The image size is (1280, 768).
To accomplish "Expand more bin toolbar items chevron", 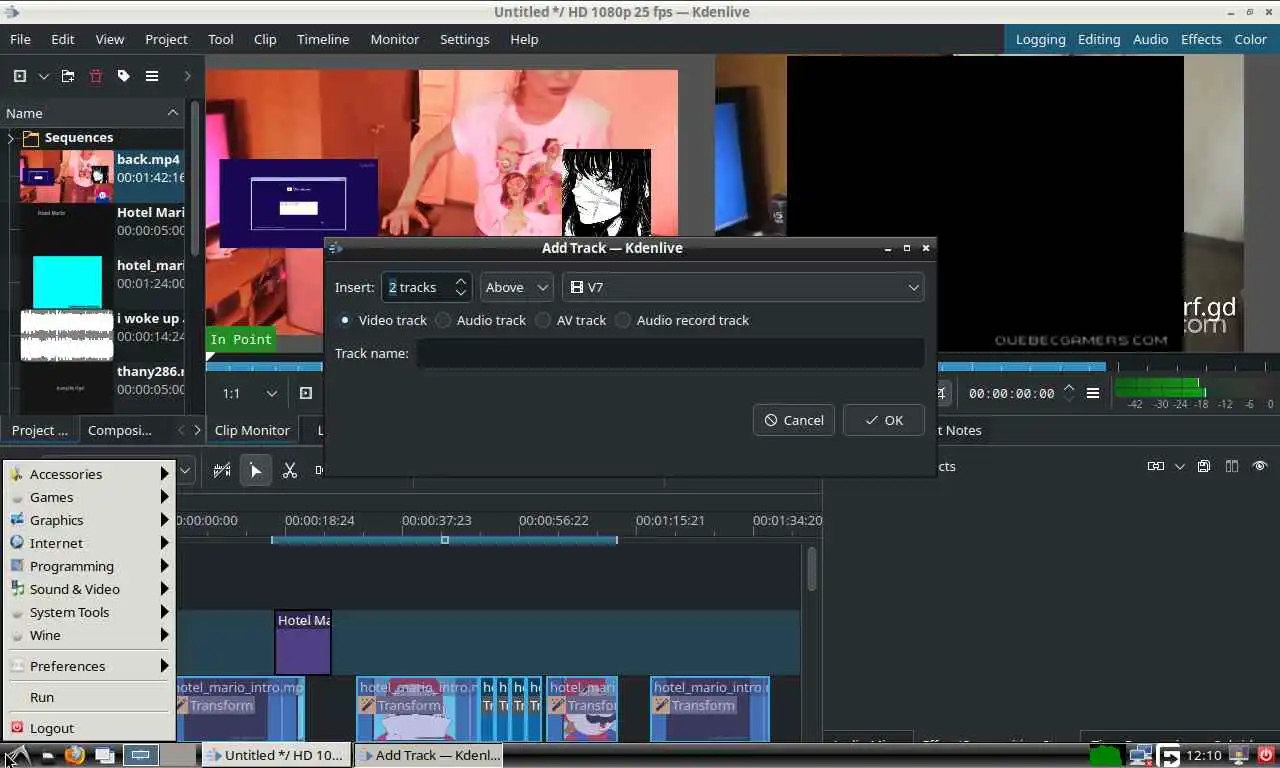I will pyautogui.click(x=187, y=76).
